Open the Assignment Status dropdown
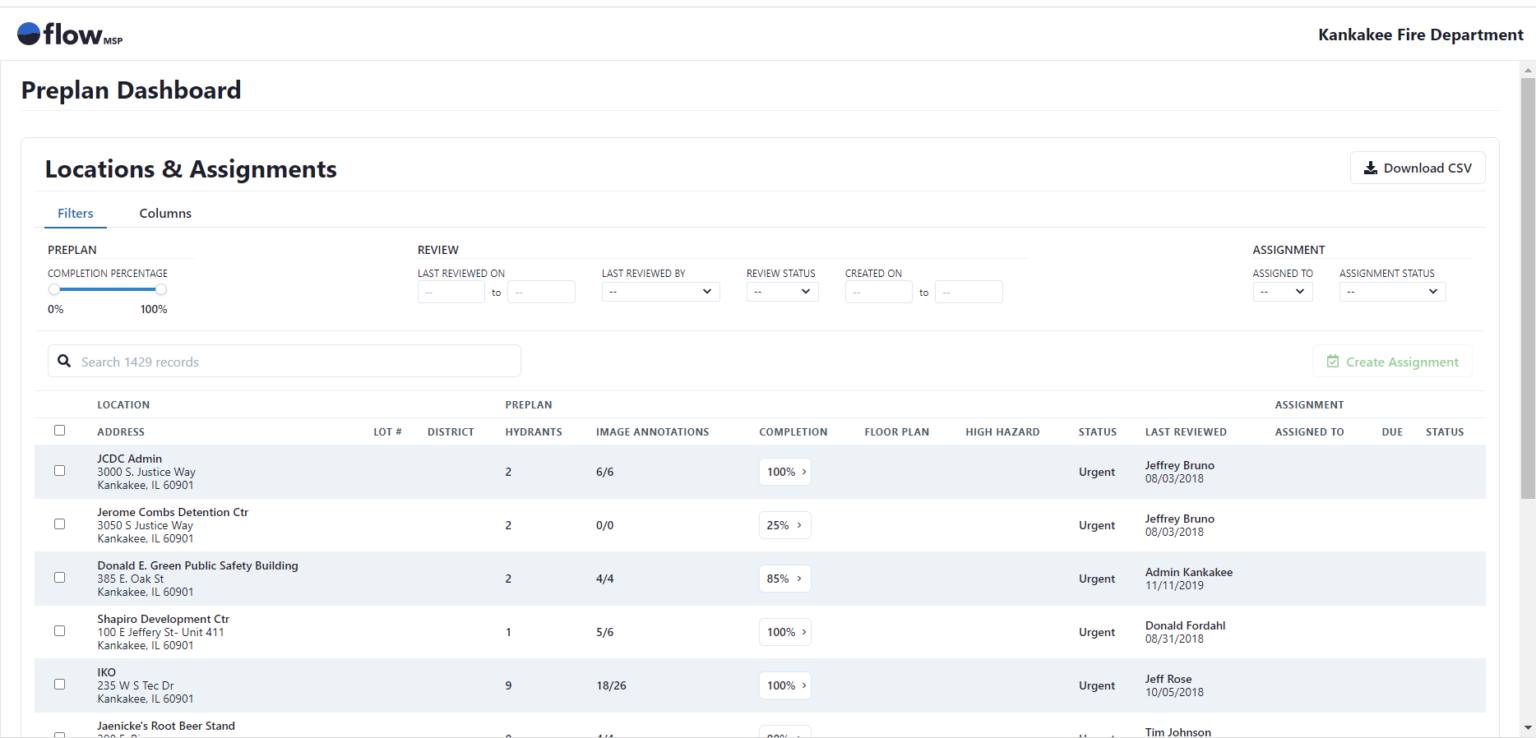Image resolution: width=1536 pixels, height=738 pixels. (x=1392, y=291)
